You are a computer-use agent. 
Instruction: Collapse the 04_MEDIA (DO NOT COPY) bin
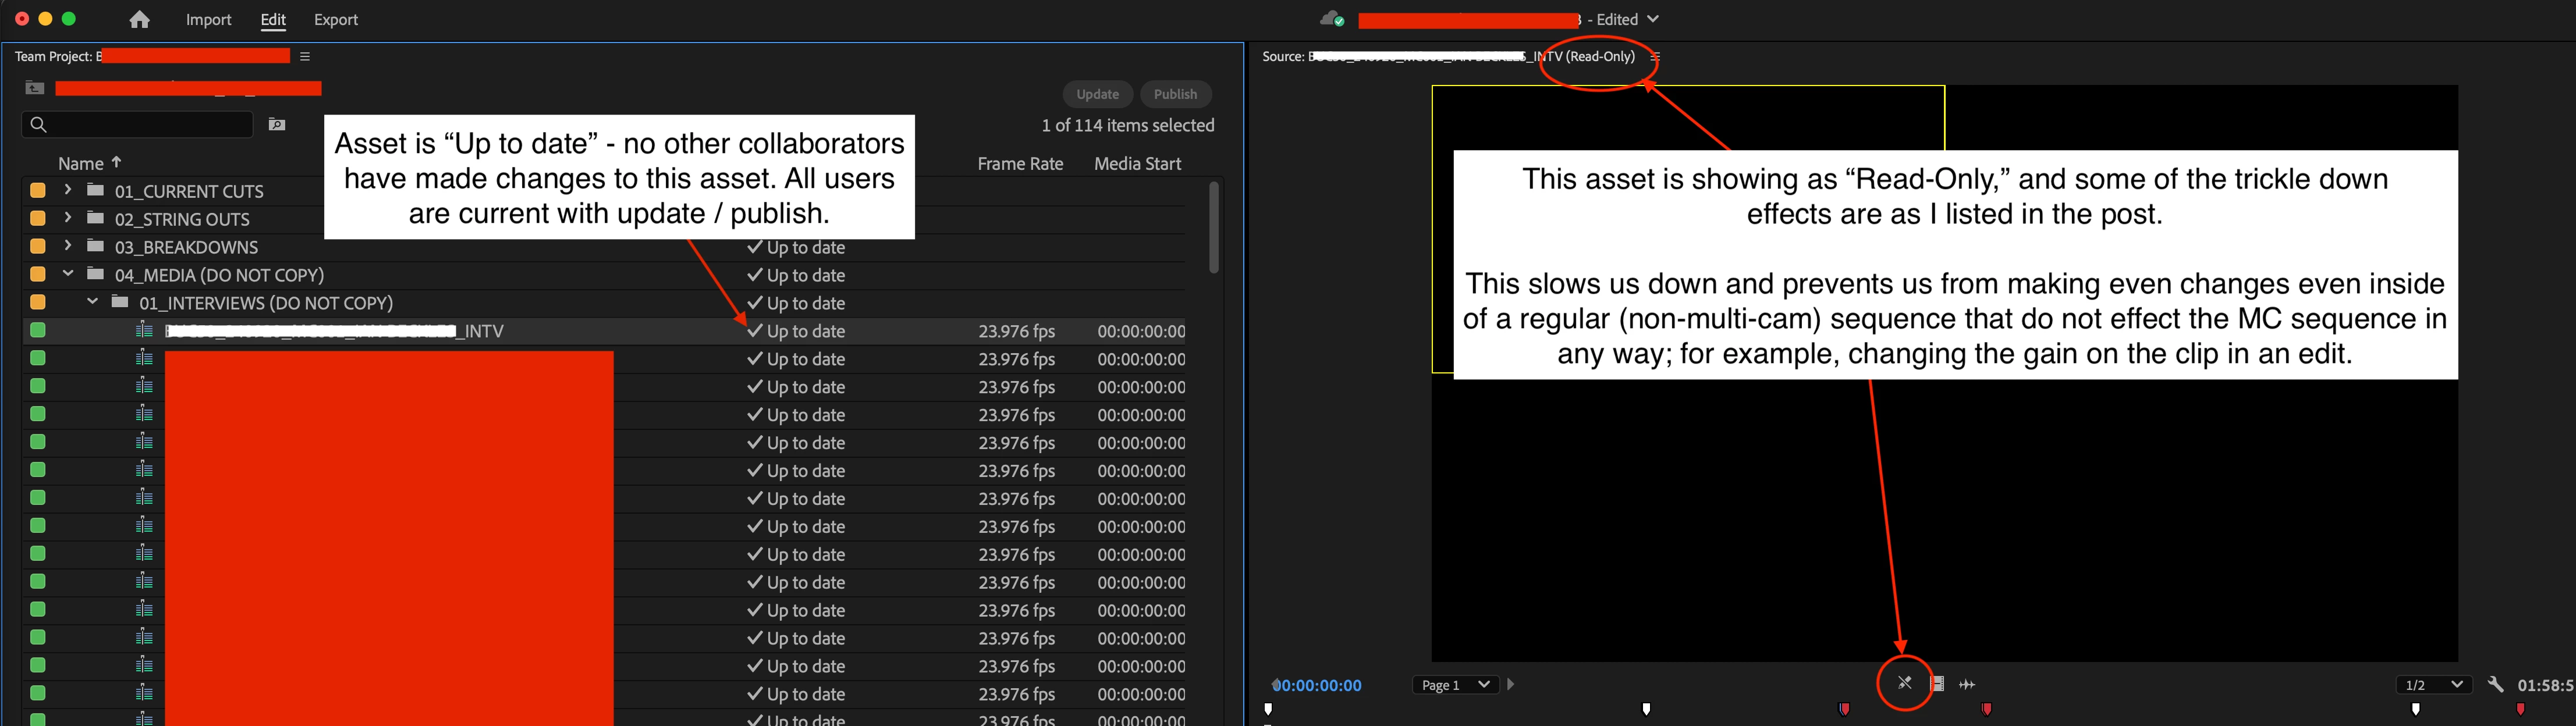click(68, 274)
